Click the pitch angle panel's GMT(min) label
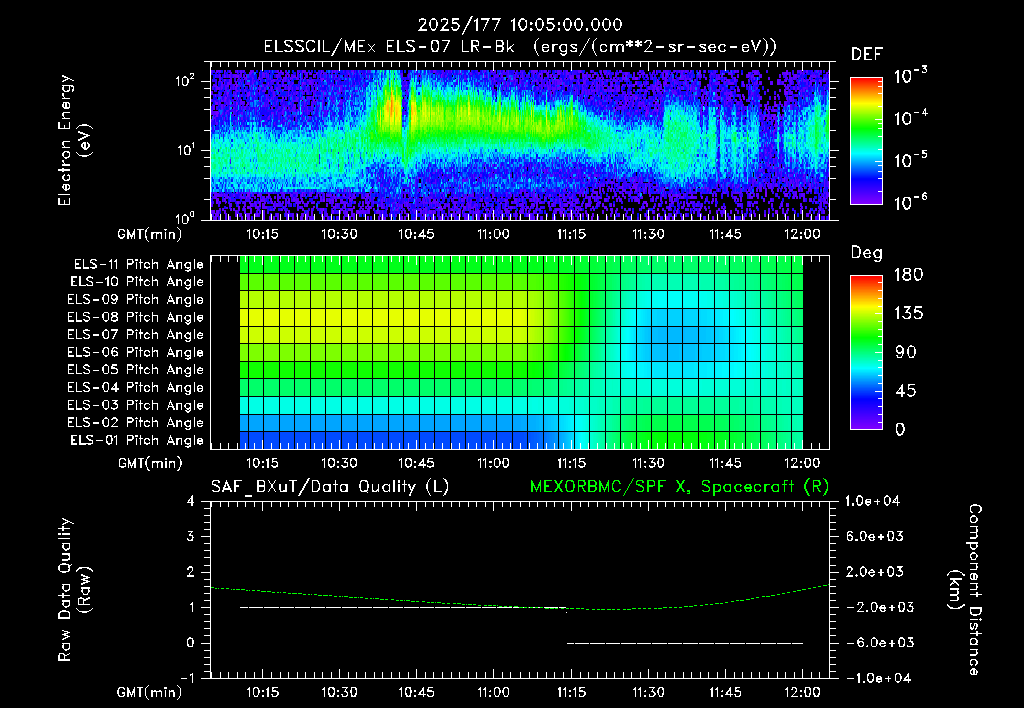The image size is (1024, 708). click(x=149, y=464)
